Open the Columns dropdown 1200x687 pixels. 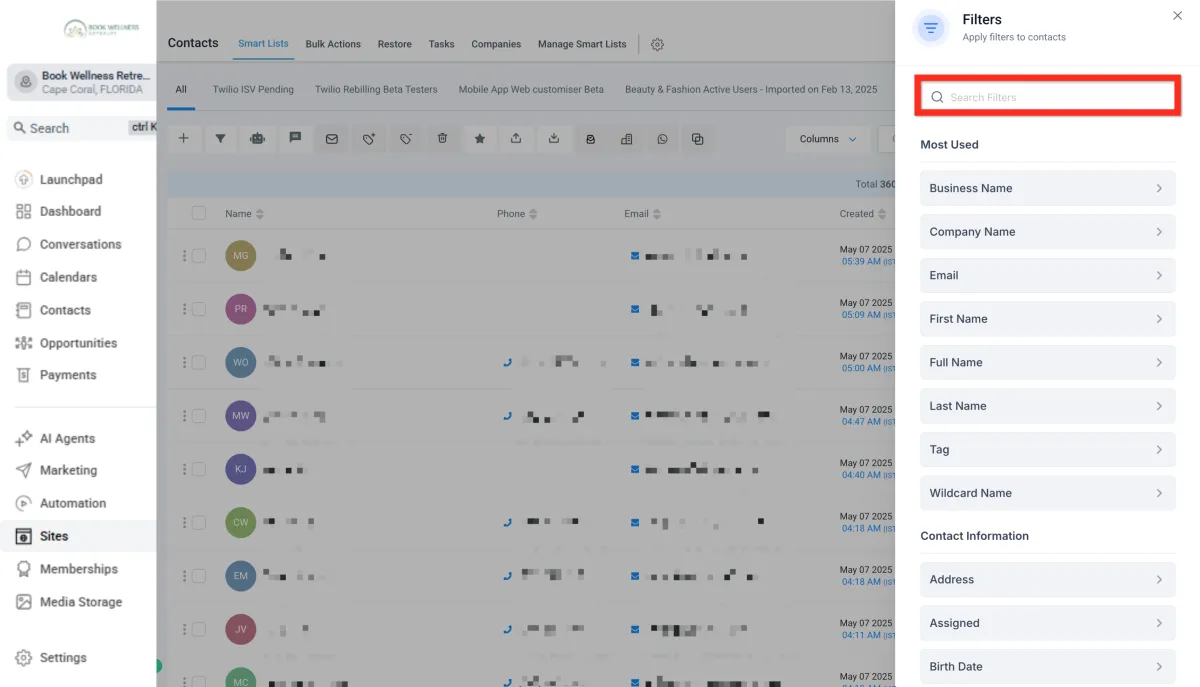click(828, 139)
